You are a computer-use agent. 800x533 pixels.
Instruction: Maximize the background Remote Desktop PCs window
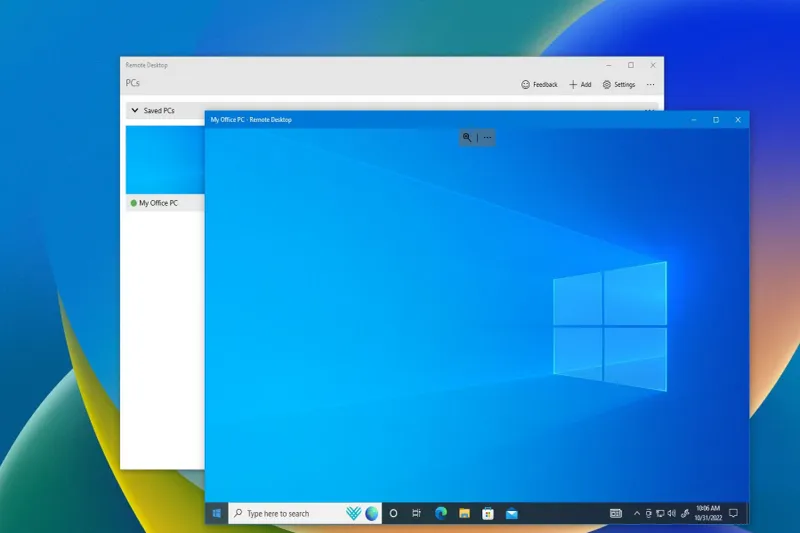click(631, 65)
